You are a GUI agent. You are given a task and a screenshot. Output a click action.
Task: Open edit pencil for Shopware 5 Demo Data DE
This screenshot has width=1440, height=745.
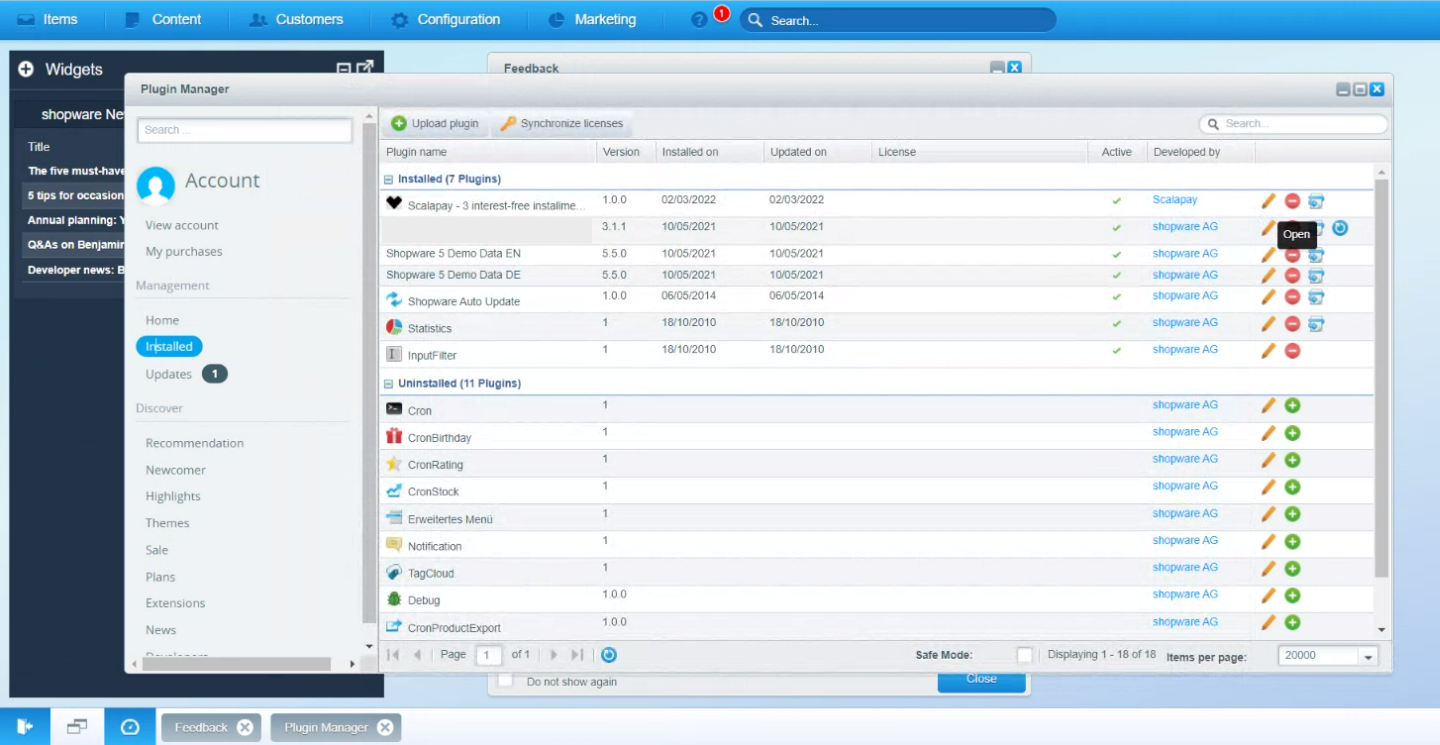1268,275
